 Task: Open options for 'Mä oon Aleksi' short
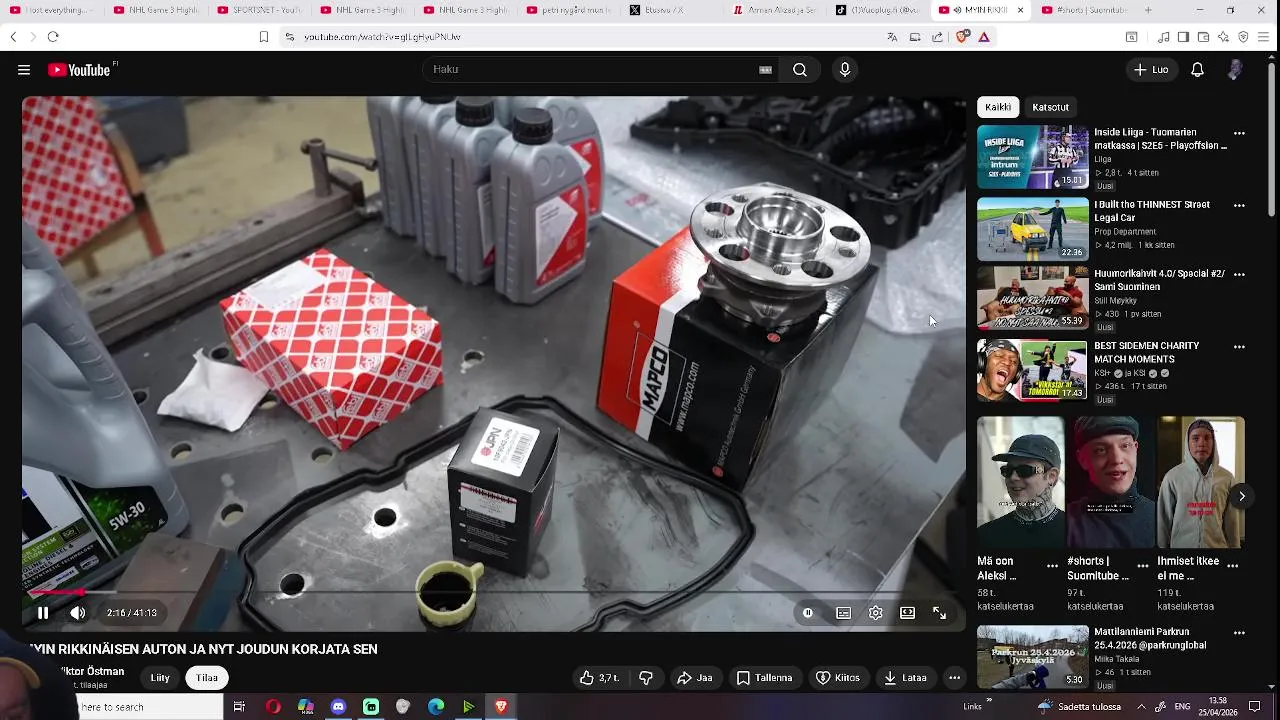point(1052,566)
